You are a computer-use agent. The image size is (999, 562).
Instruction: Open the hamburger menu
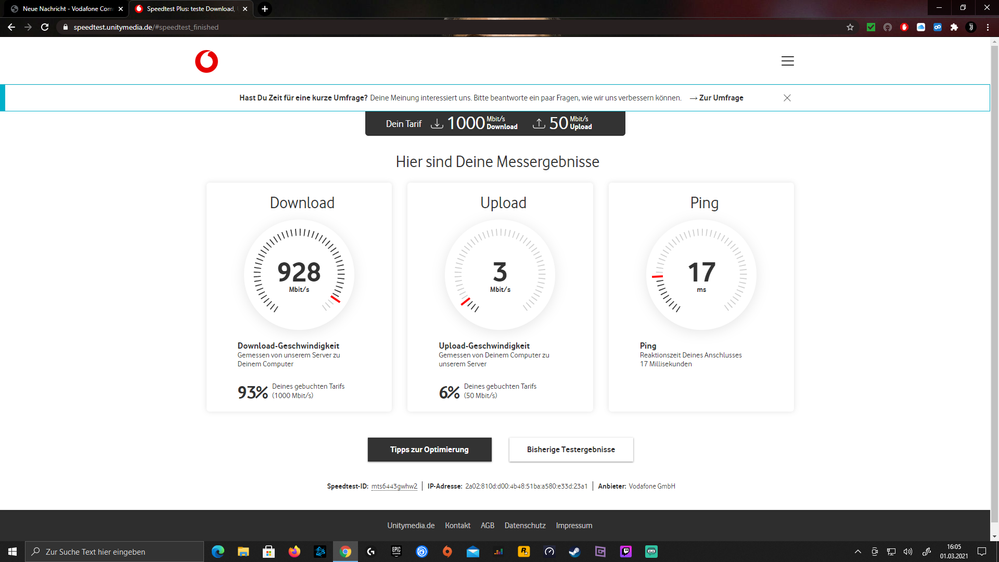(x=787, y=61)
